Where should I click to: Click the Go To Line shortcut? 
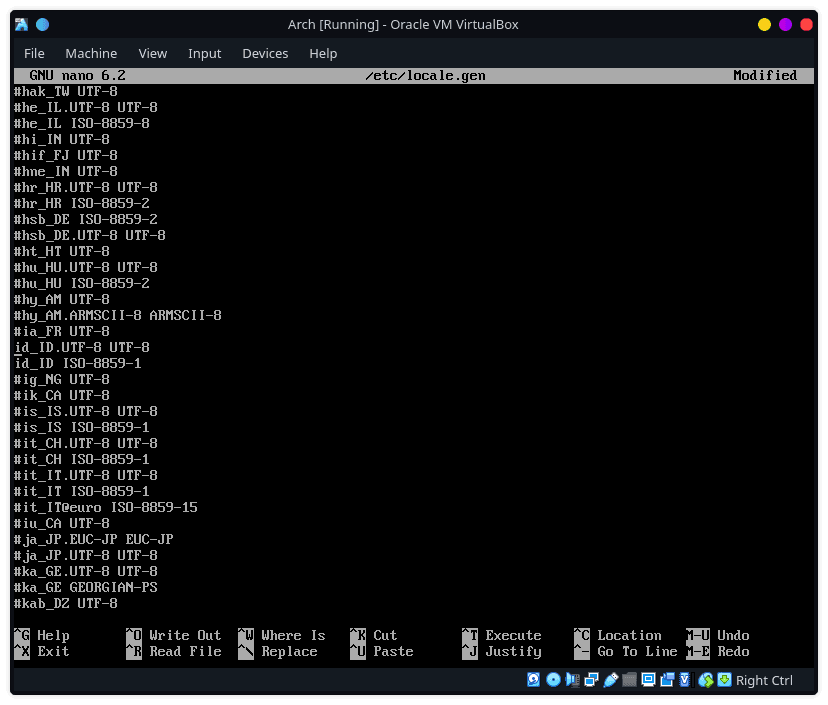626,651
